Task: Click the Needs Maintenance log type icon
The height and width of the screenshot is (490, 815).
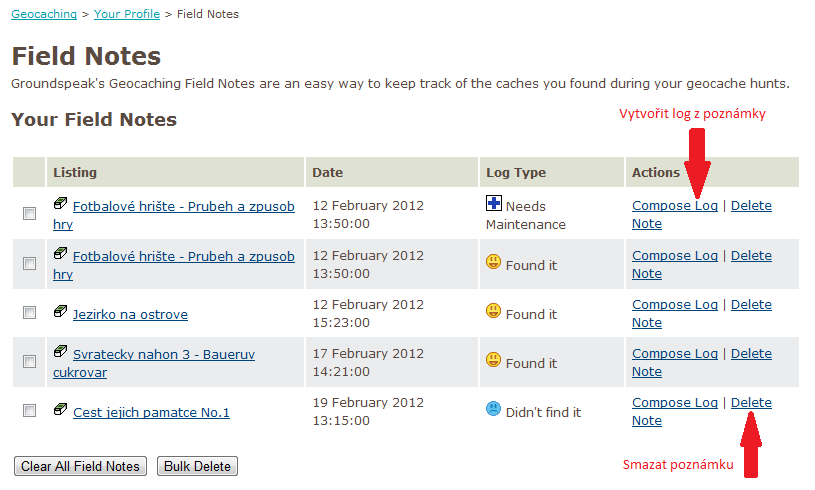Action: pos(493,204)
